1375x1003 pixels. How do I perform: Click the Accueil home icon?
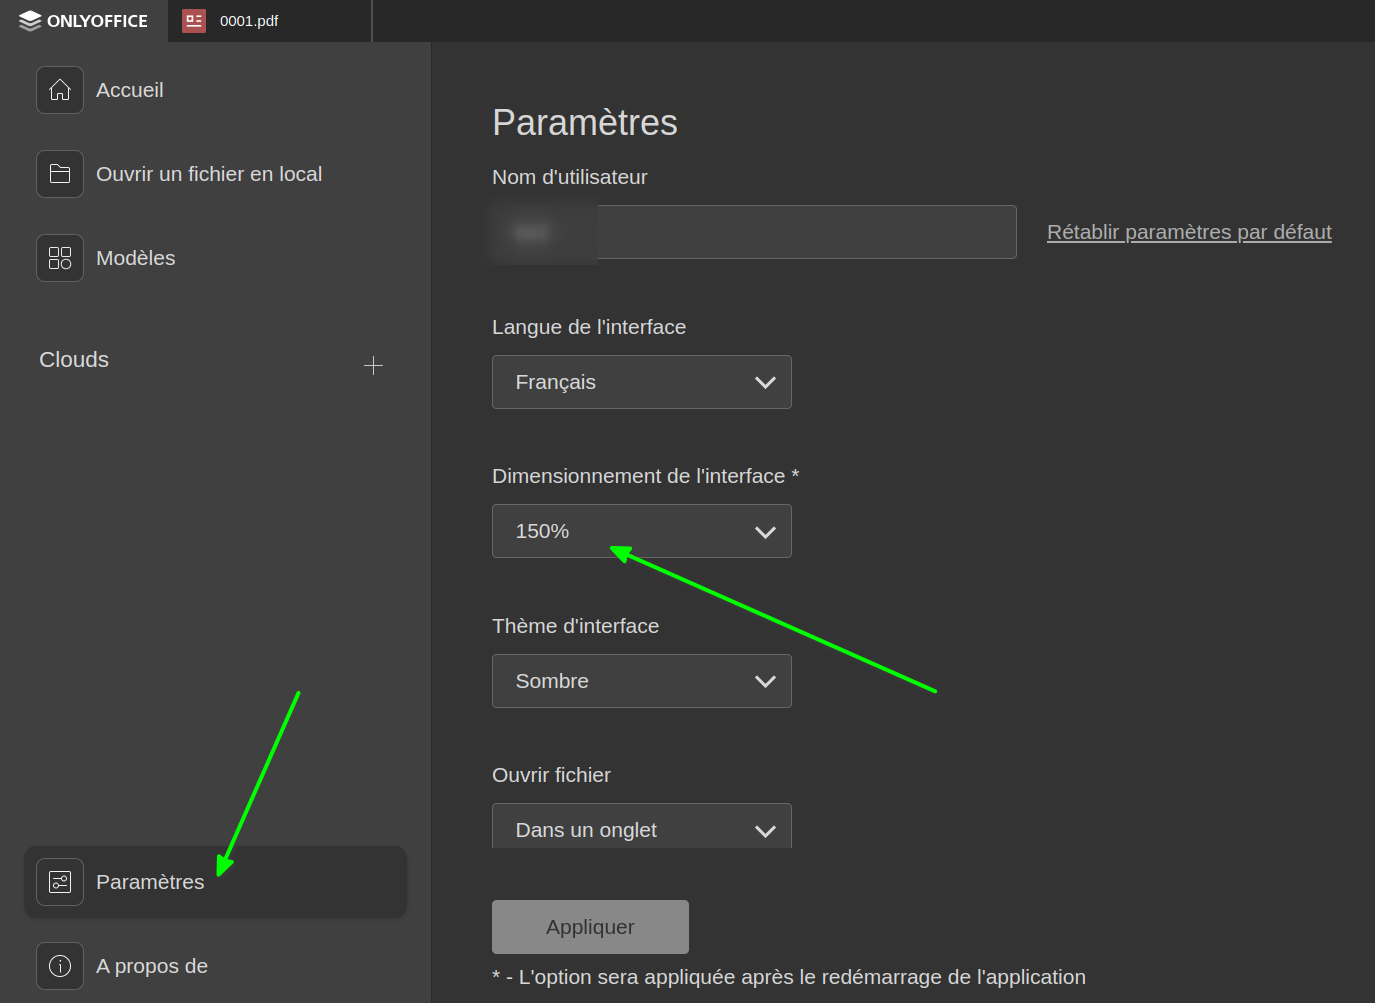(x=60, y=90)
